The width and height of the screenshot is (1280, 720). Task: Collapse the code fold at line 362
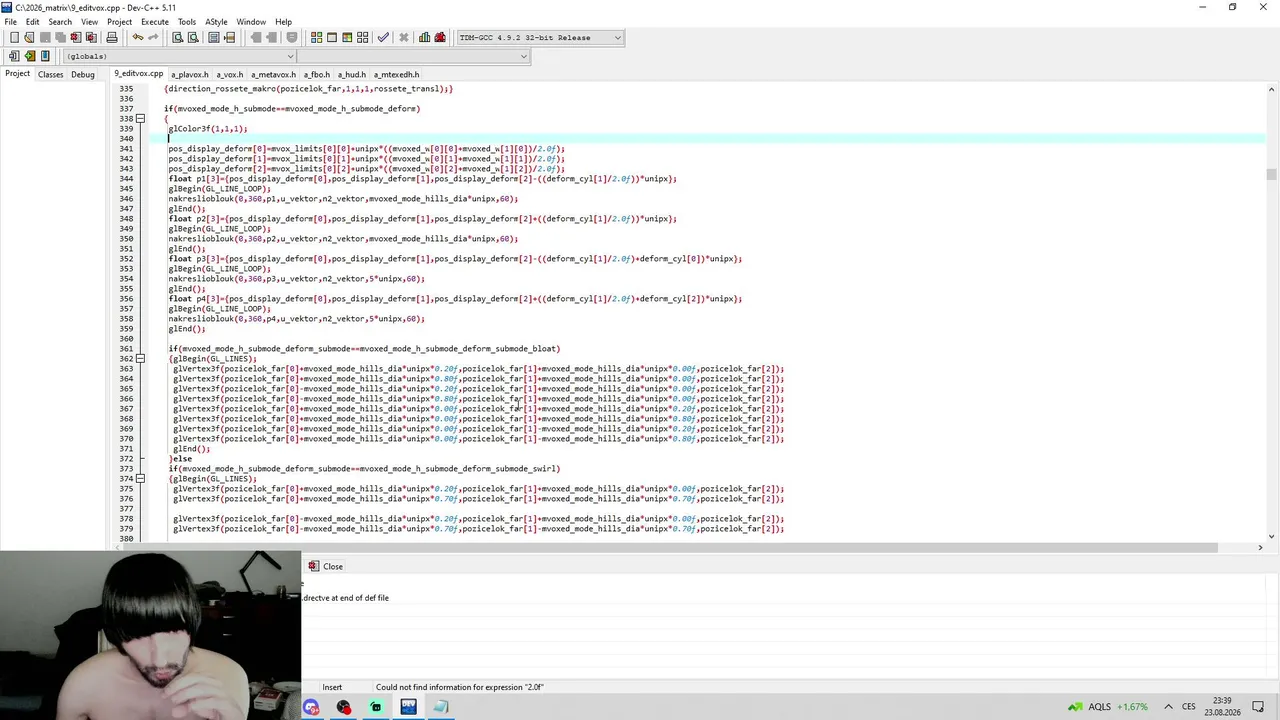pyautogui.click(x=140, y=359)
